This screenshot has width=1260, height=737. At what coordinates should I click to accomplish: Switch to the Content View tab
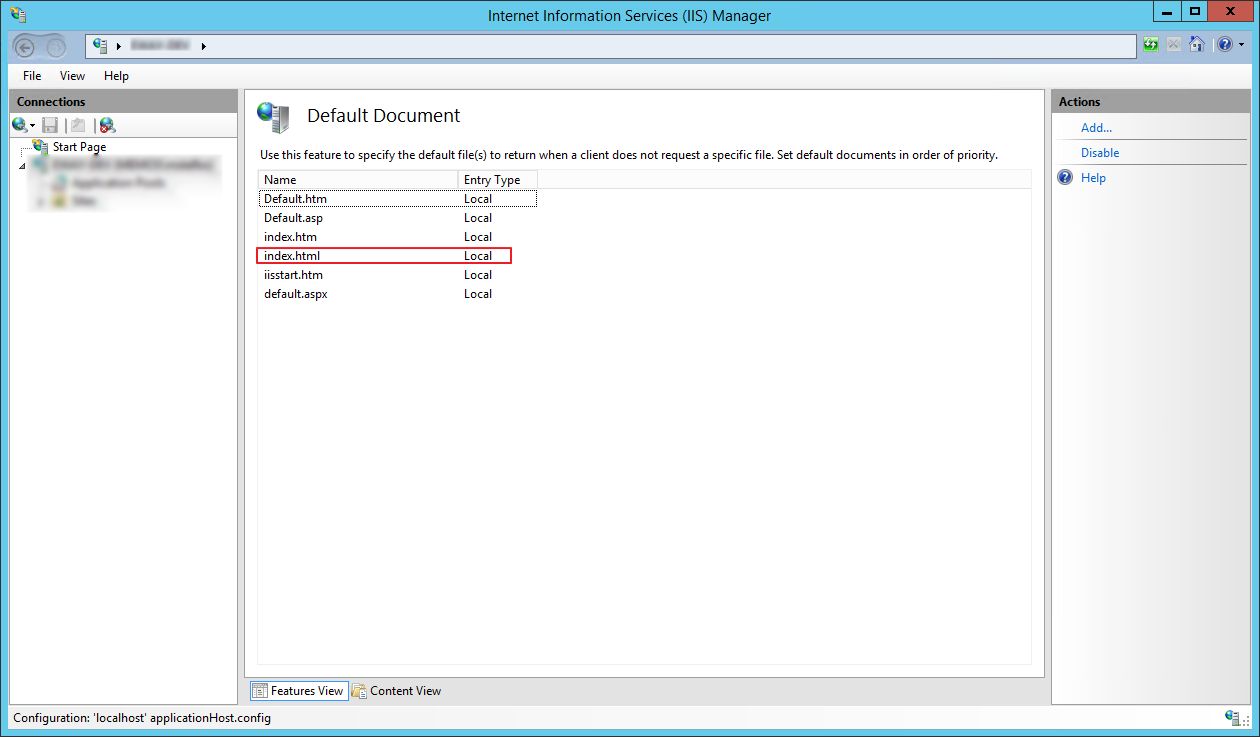click(x=396, y=691)
